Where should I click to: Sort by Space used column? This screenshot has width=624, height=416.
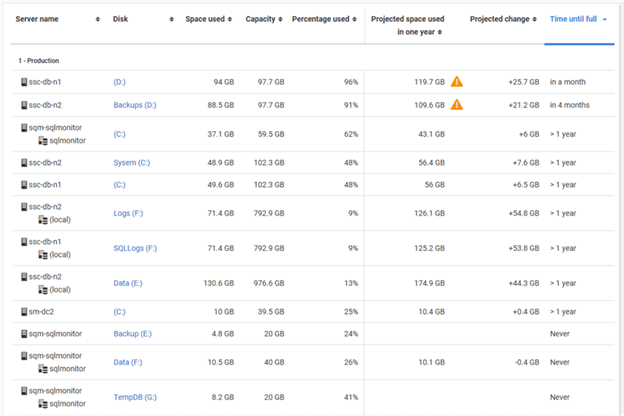click(209, 19)
